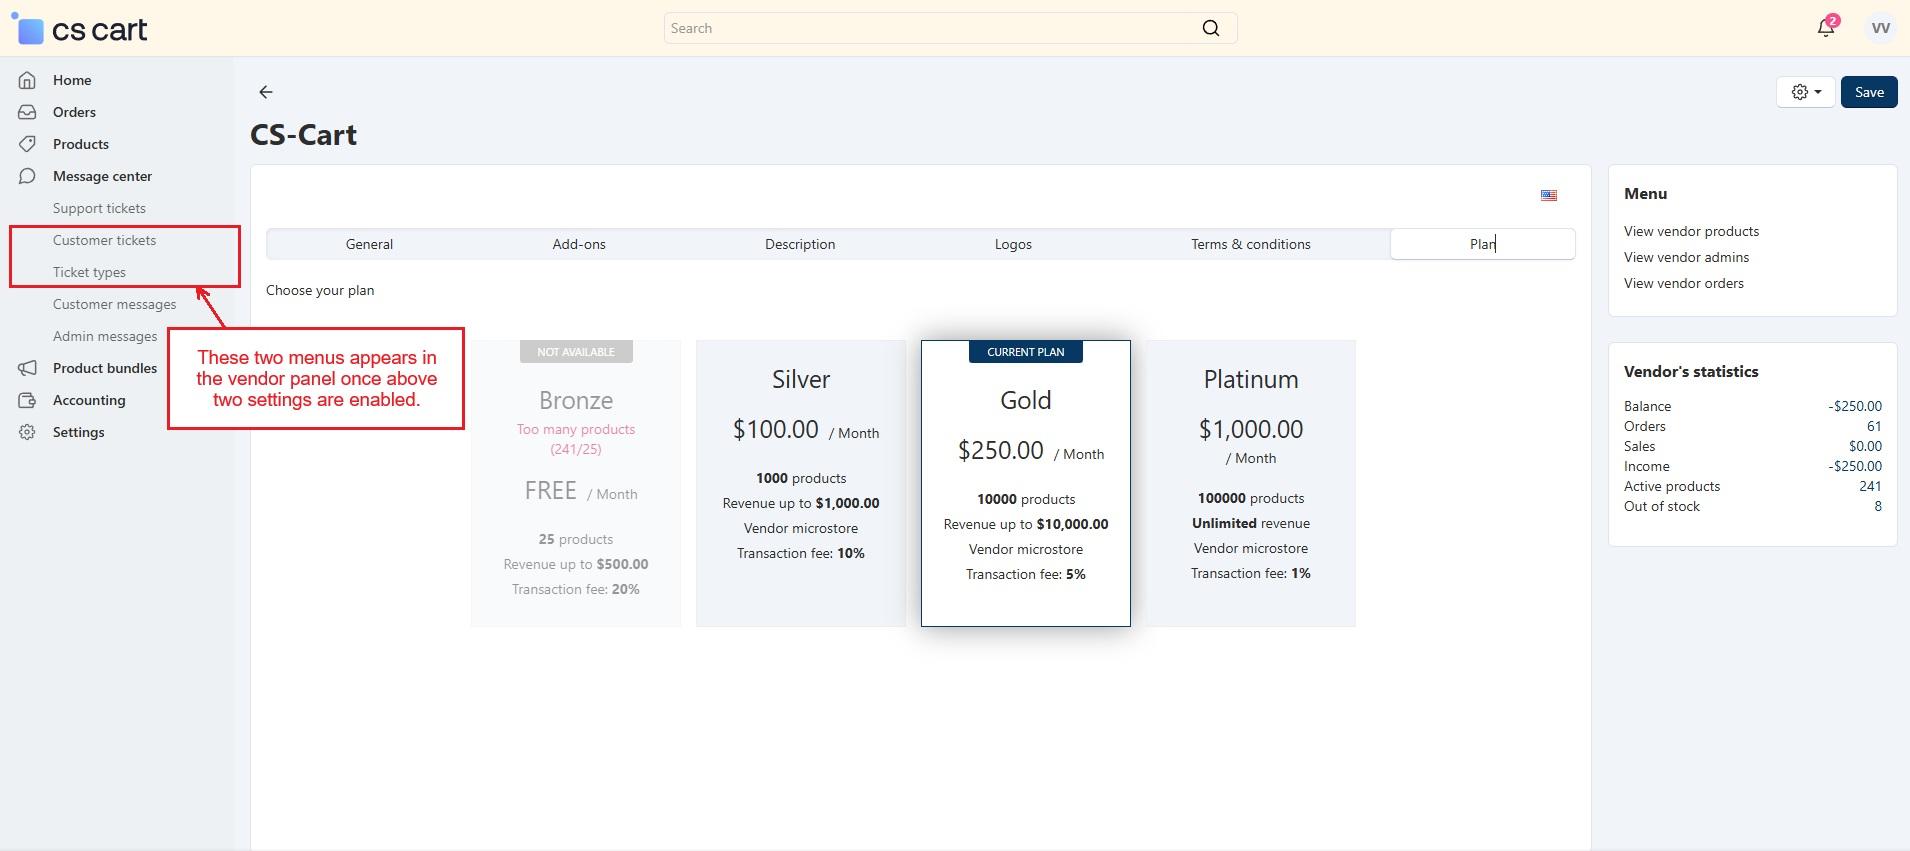Click the US flag language selector

point(1548,195)
